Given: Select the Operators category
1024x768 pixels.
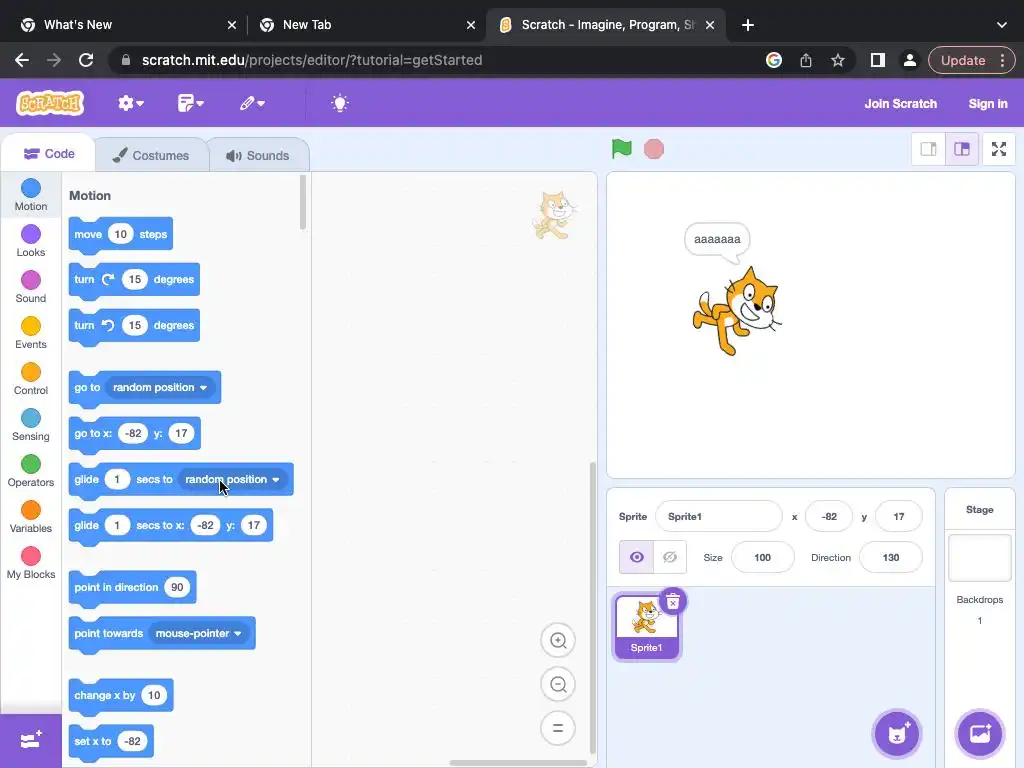Looking at the screenshot, I should [31, 471].
